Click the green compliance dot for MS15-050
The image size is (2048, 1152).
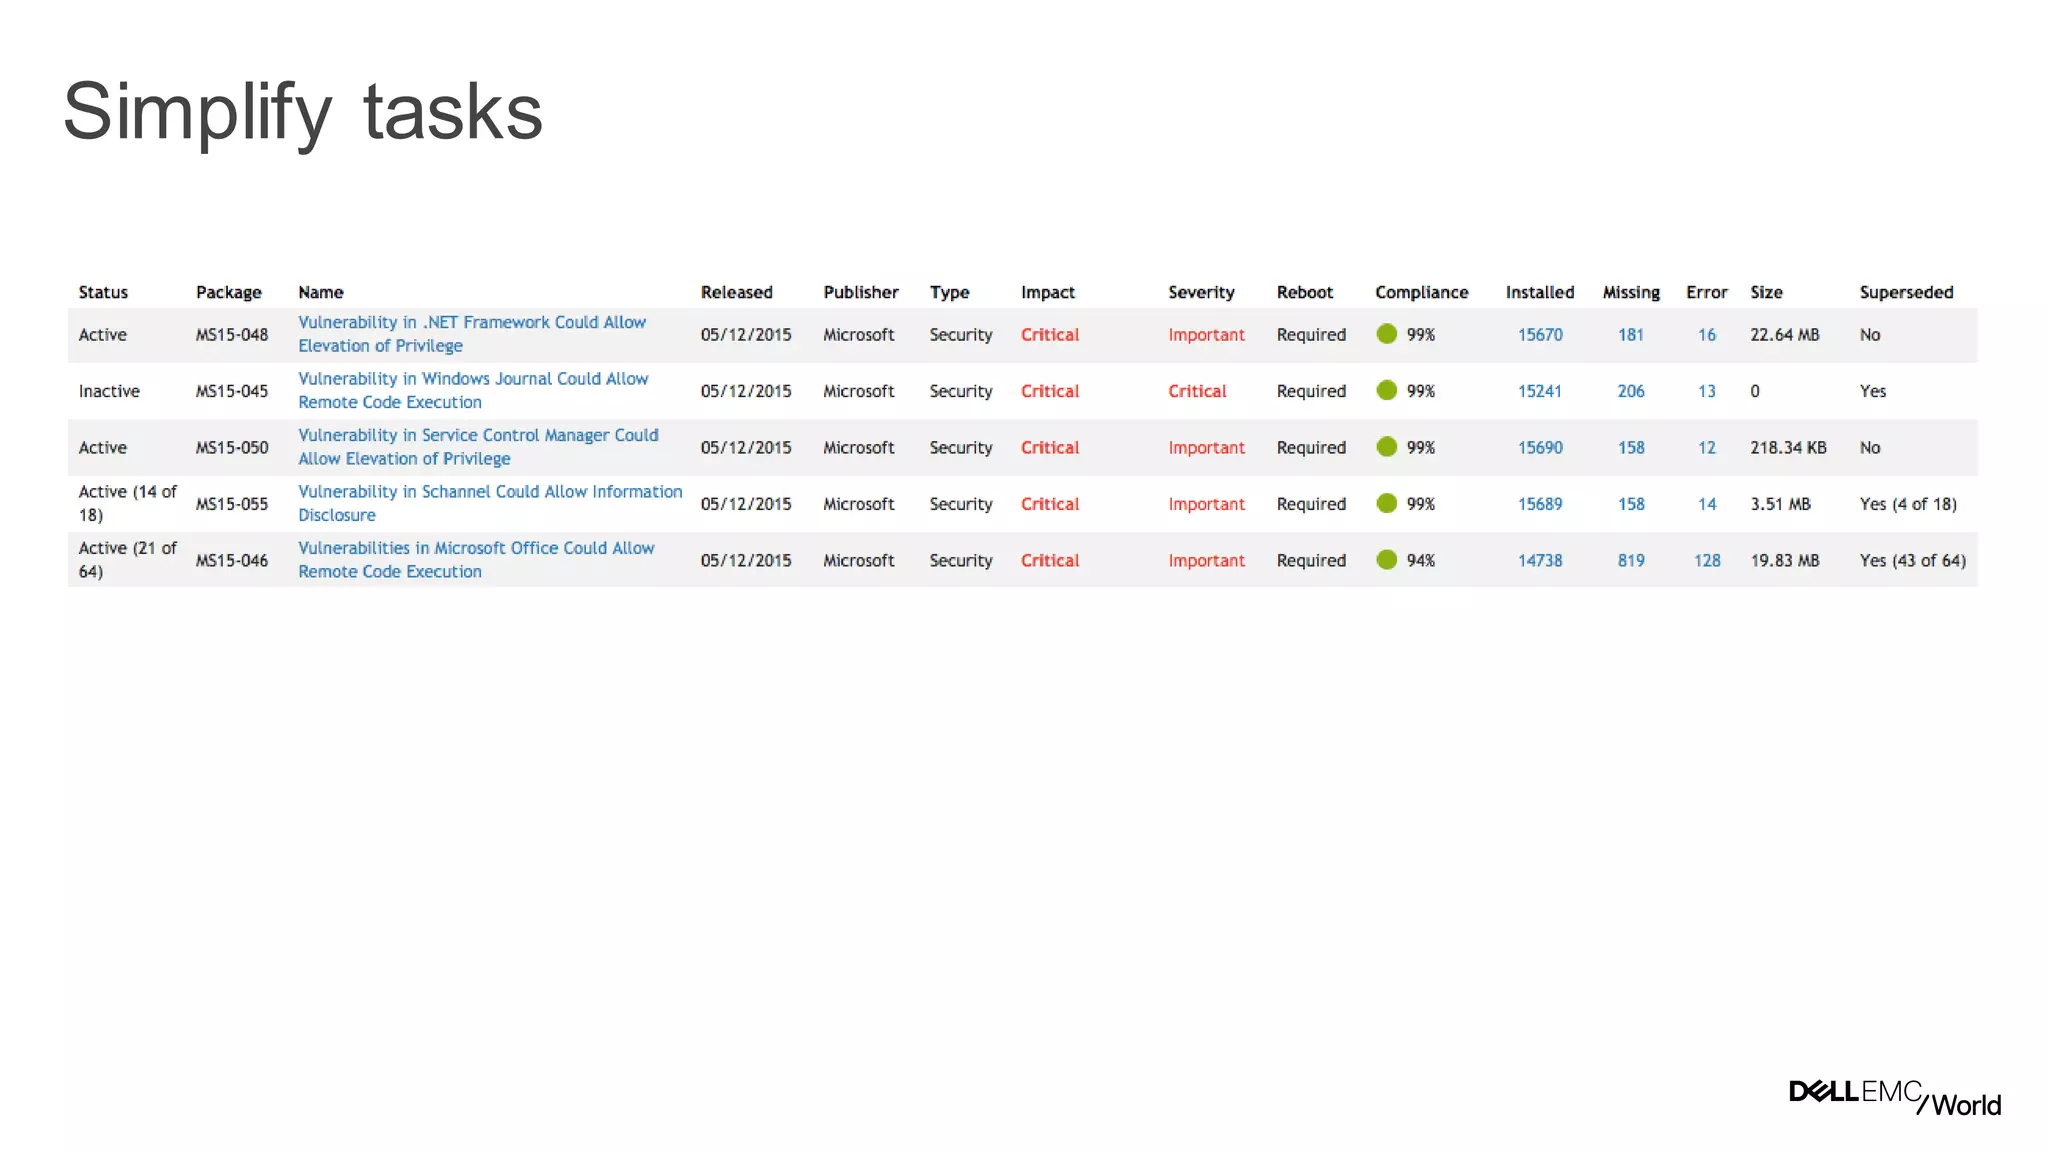pos(1386,447)
